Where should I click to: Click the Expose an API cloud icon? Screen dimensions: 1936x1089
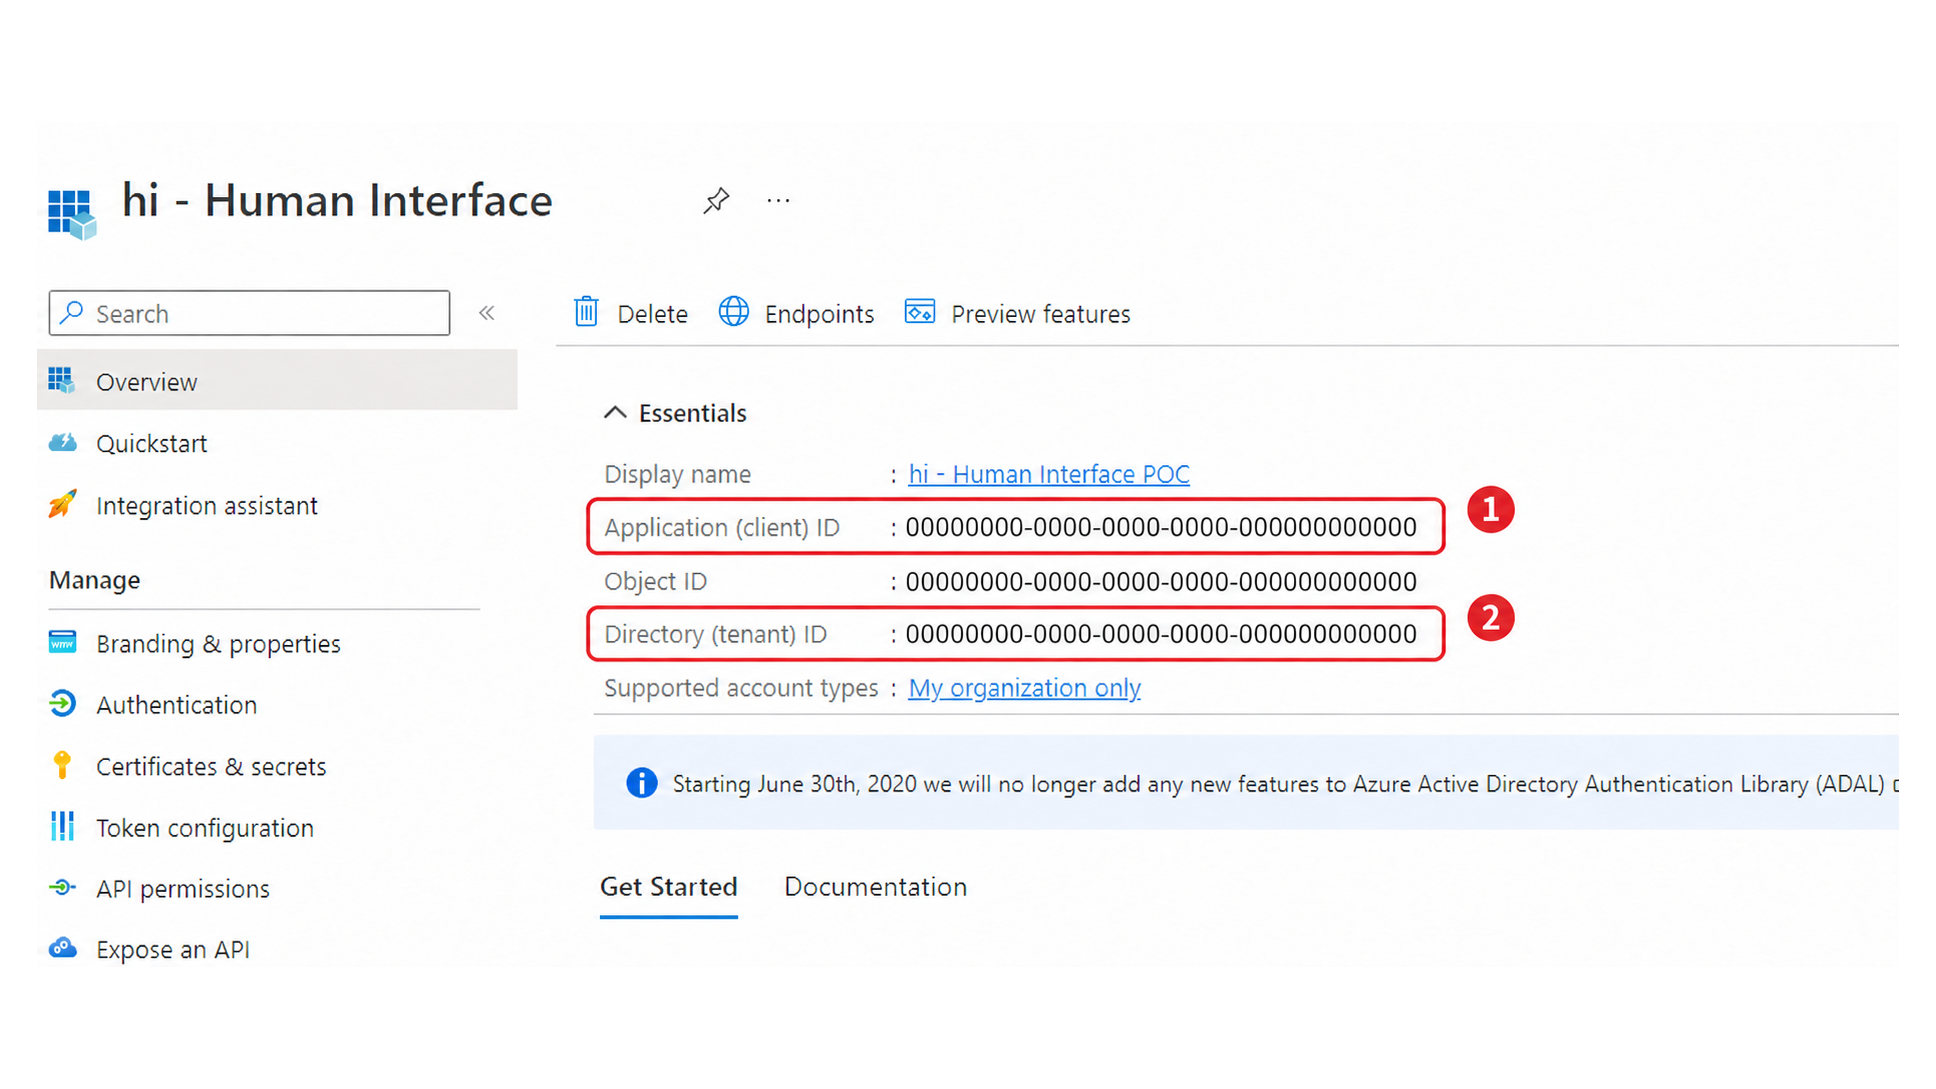tap(62, 949)
